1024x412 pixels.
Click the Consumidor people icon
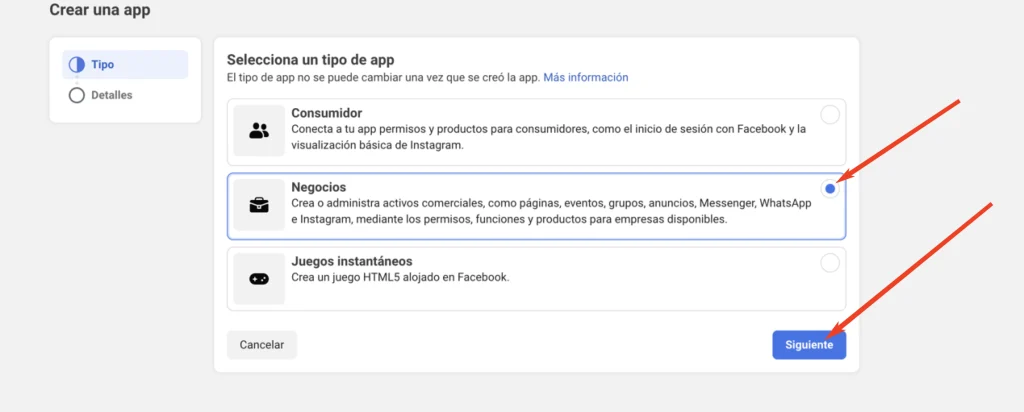tap(259, 131)
